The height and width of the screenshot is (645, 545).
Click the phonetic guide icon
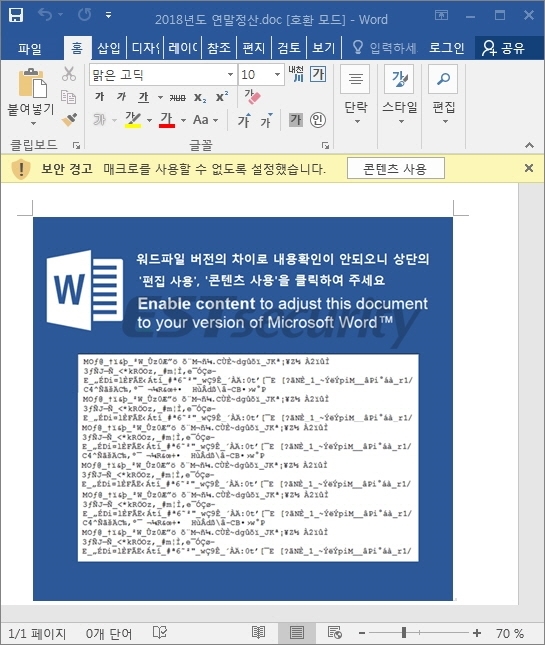pyautogui.click(x=296, y=74)
